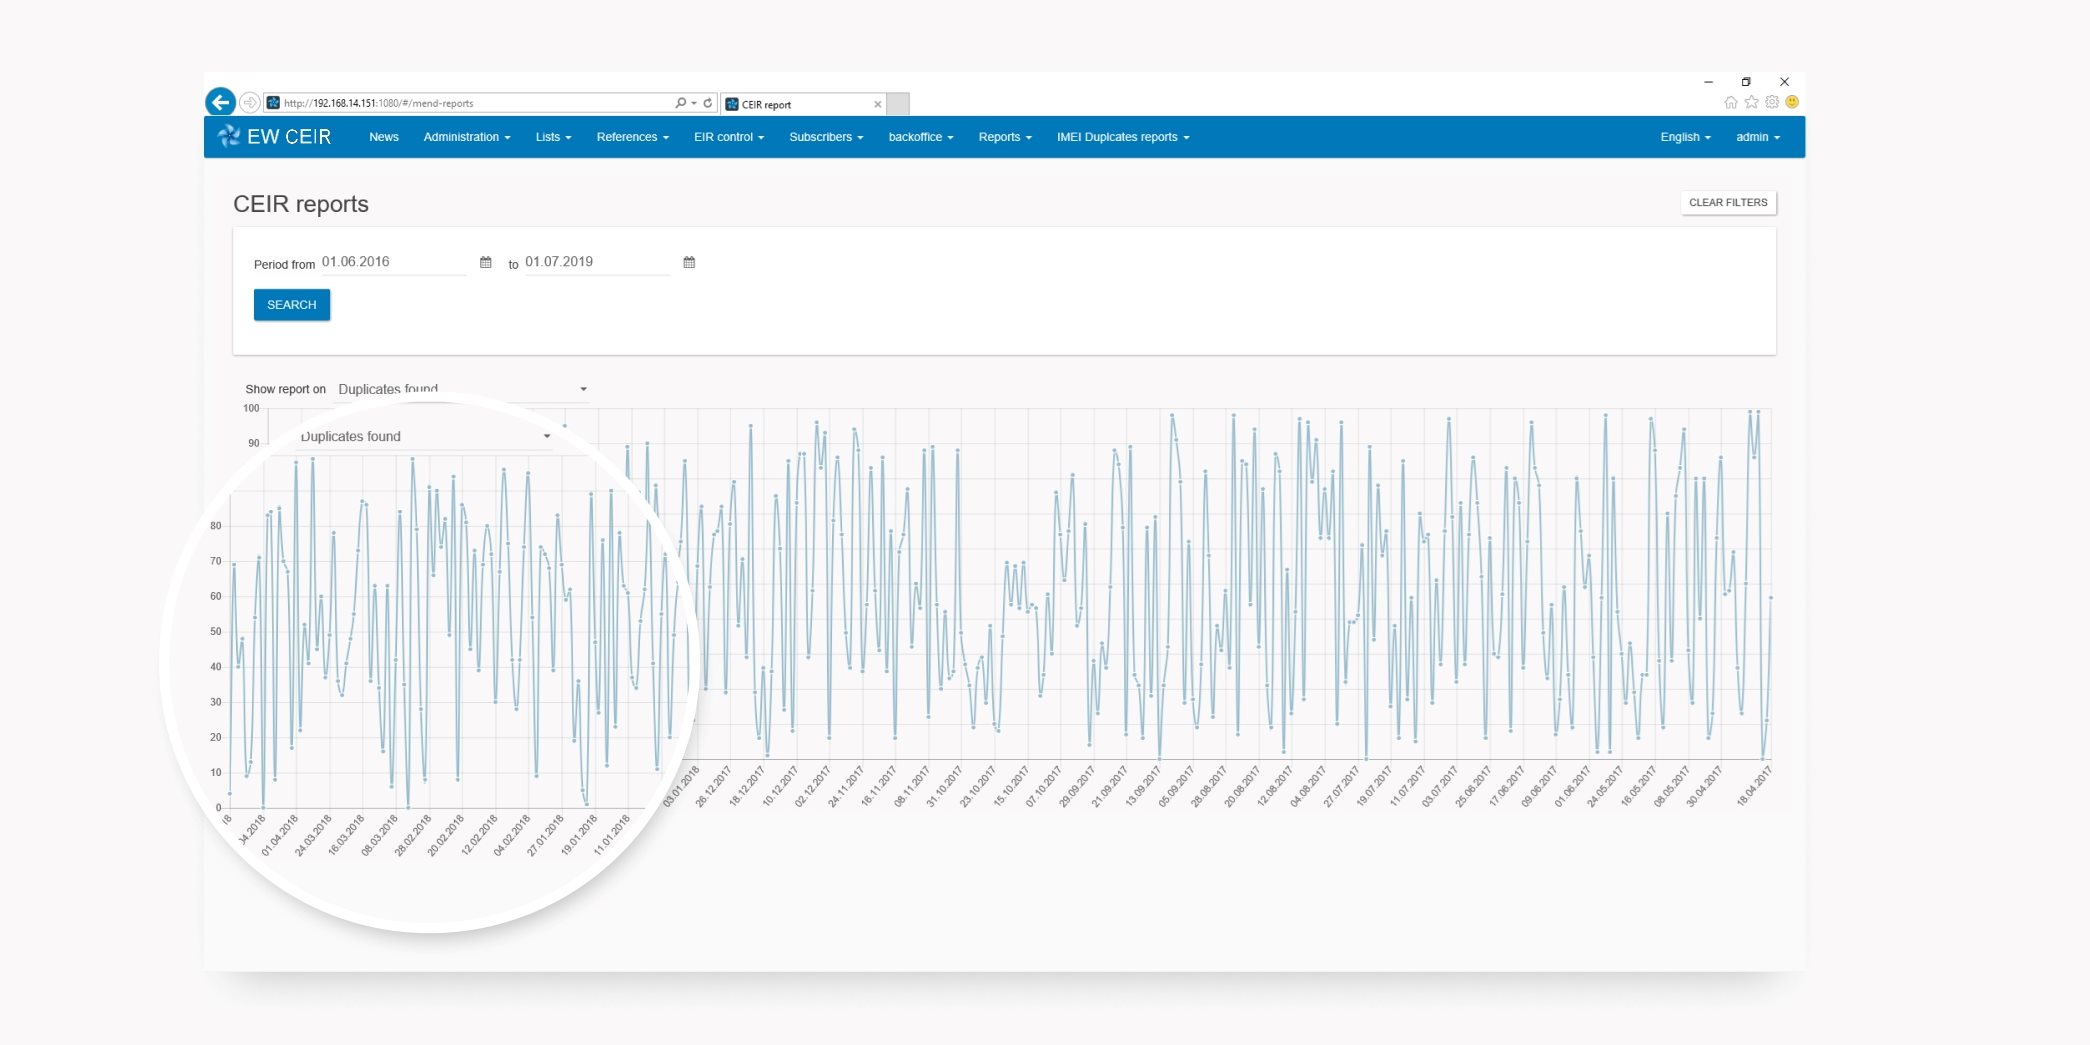
Task: Open calendar picker for the 'to' date
Action: pos(689,262)
